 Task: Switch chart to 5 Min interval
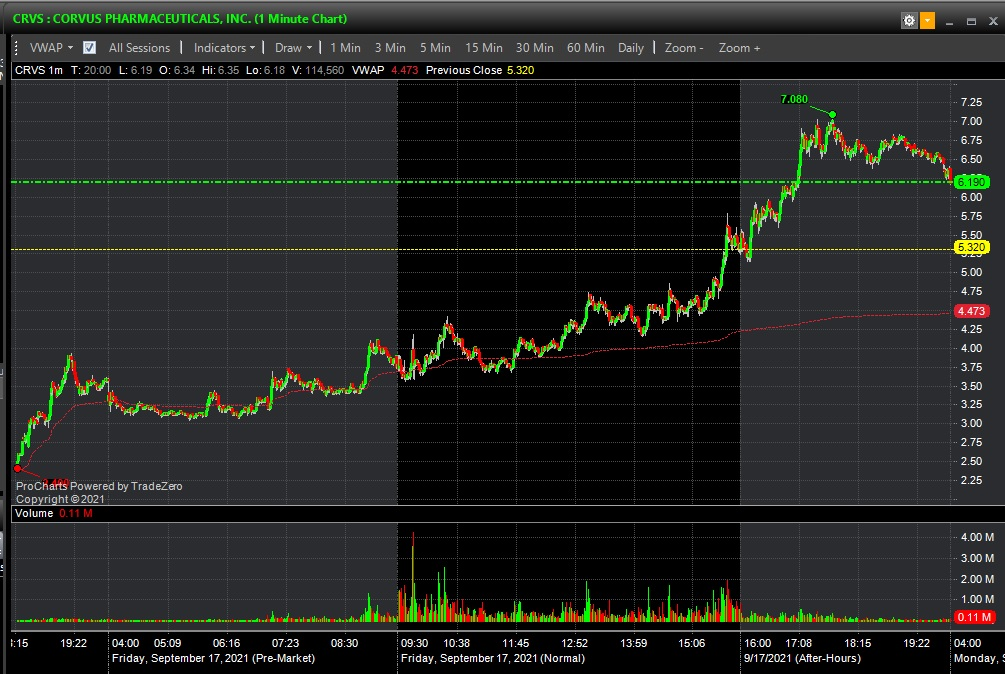point(435,48)
